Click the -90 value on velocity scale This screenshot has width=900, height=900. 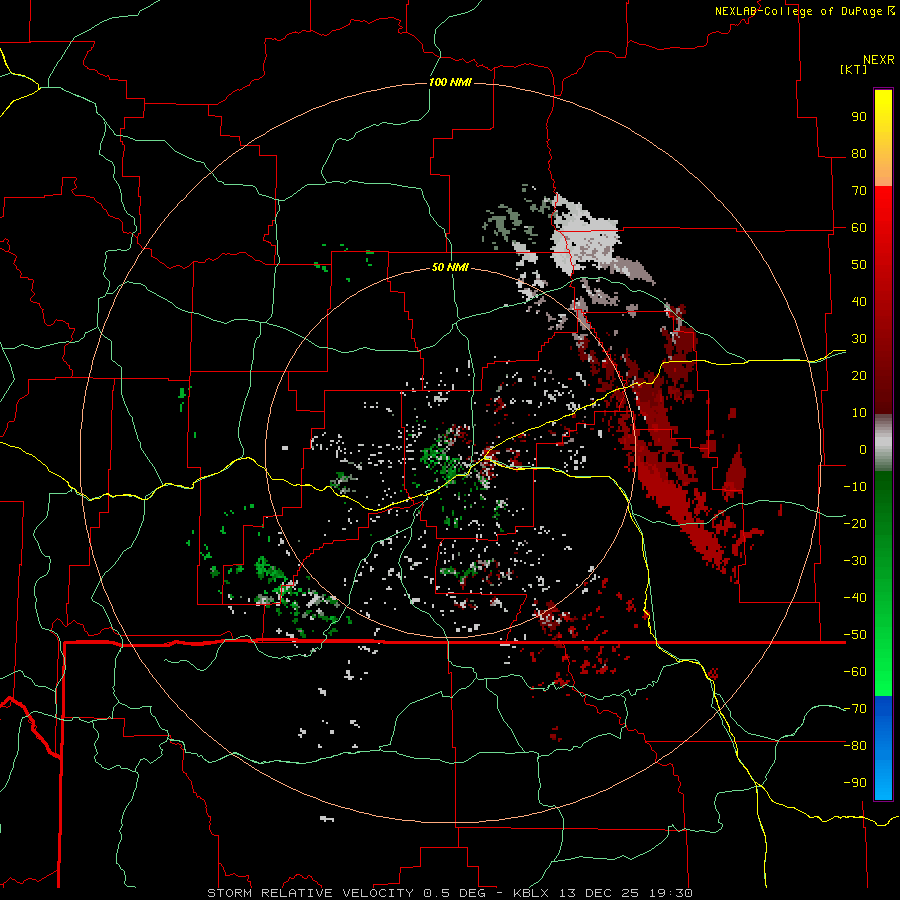[855, 783]
